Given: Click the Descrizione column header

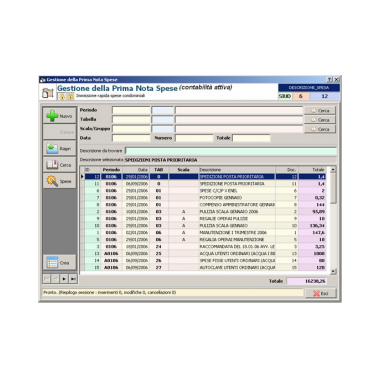Looking at the screenshot, I should [x=237, y=170].
